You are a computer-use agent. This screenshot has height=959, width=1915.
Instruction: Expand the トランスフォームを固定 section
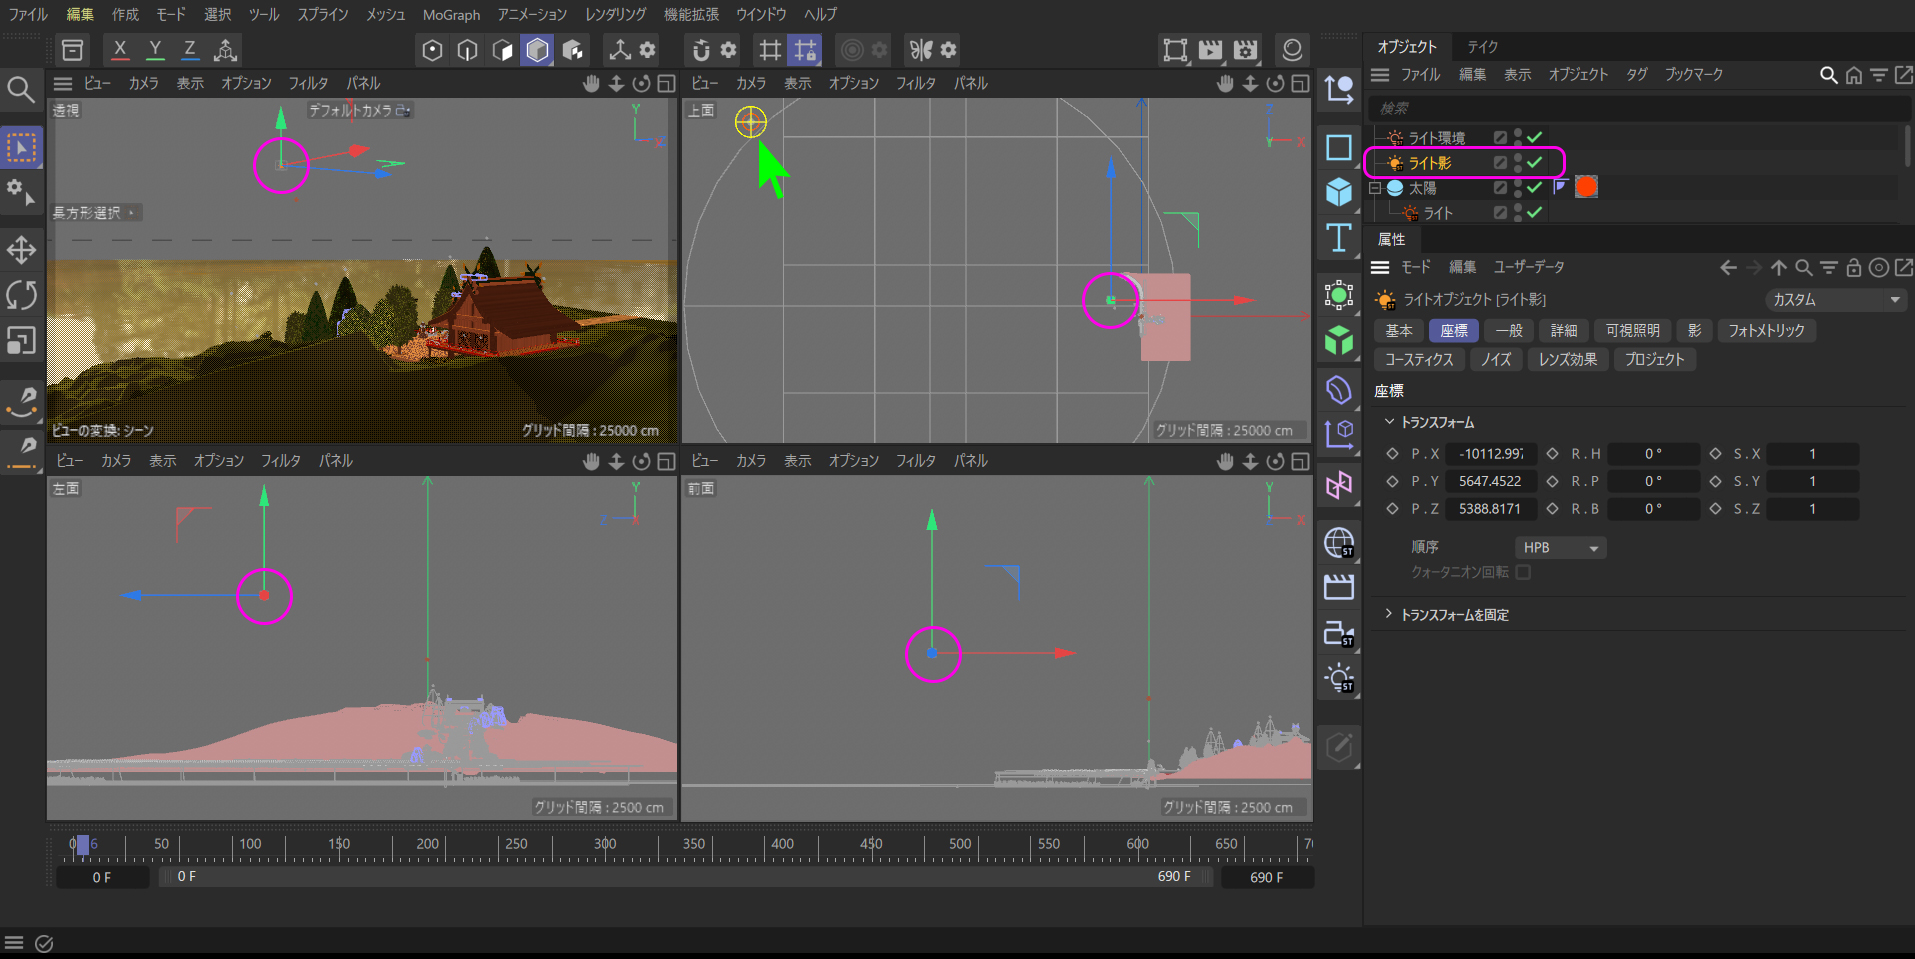(1388, 614)
